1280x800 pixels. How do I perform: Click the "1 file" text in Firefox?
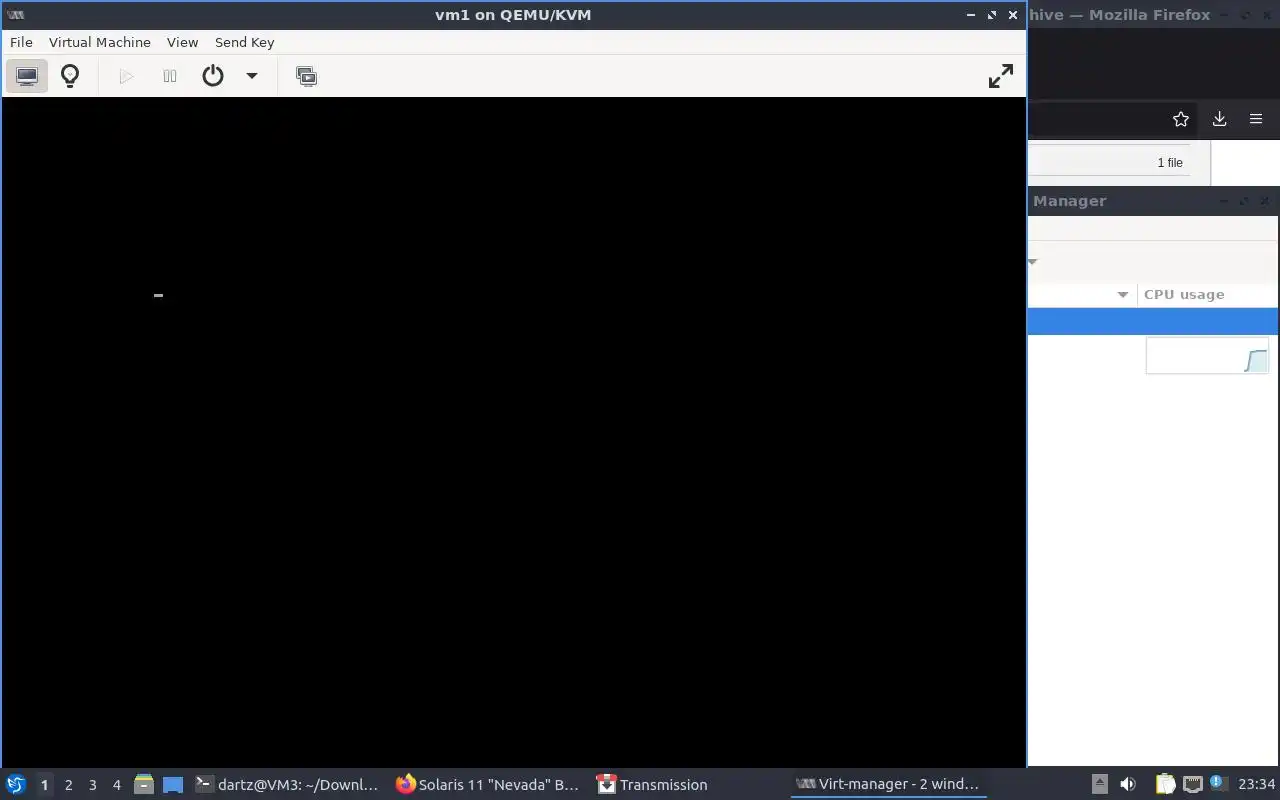(1170, 163)
